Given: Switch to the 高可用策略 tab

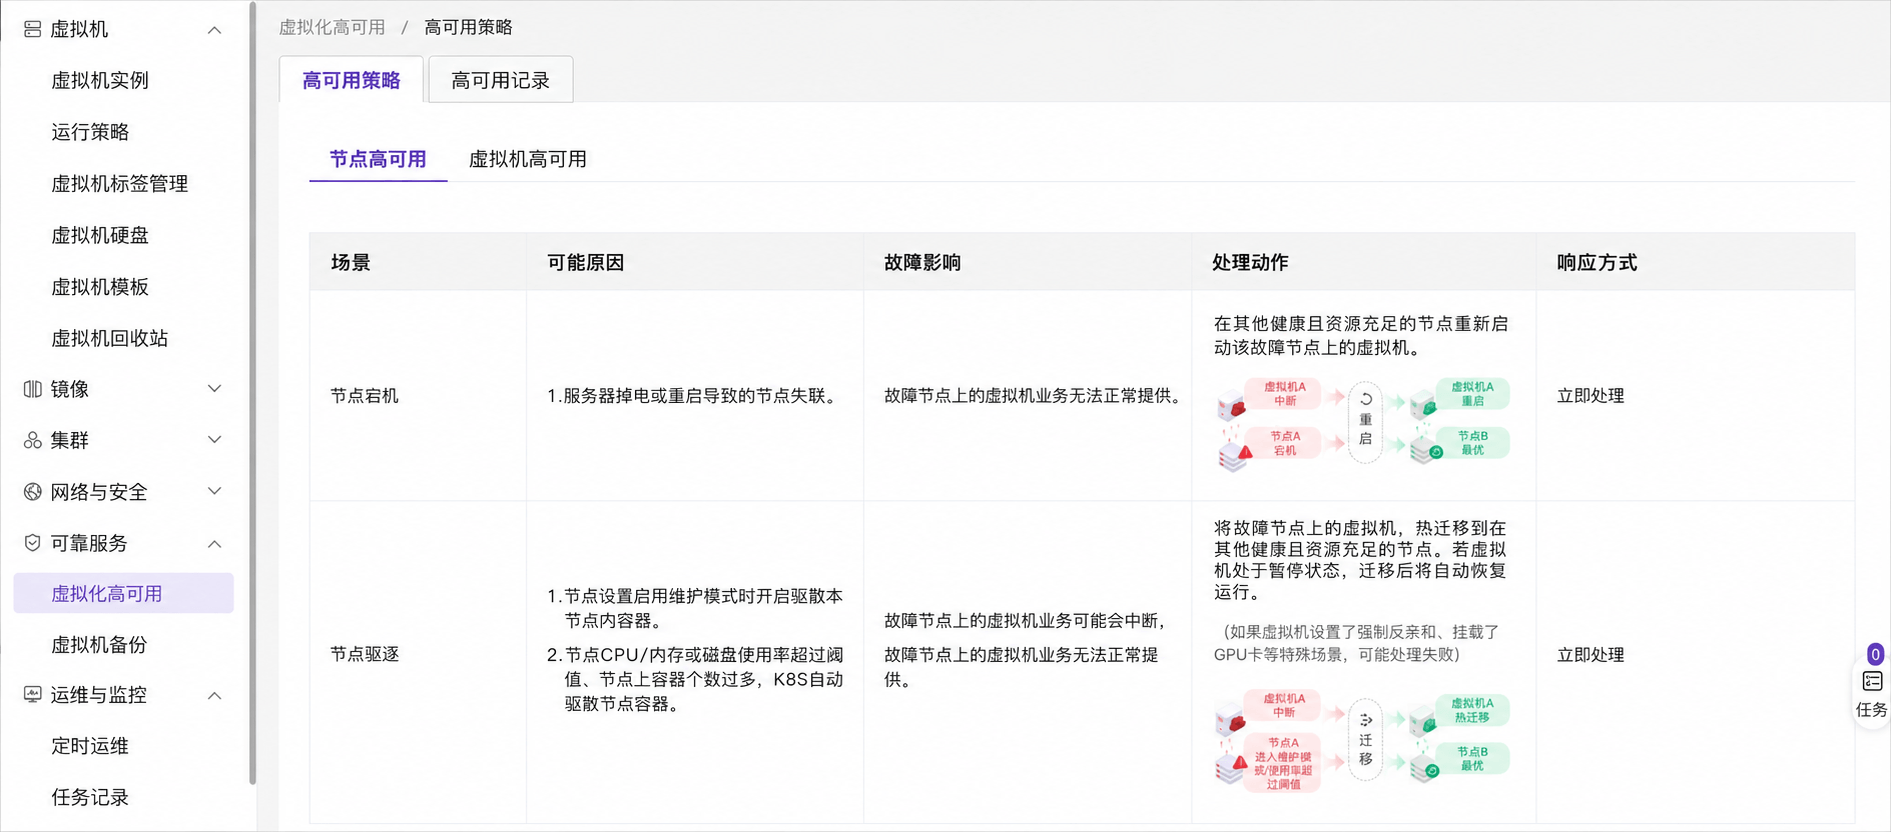Looking at the screenshot, I should (351, 80).
